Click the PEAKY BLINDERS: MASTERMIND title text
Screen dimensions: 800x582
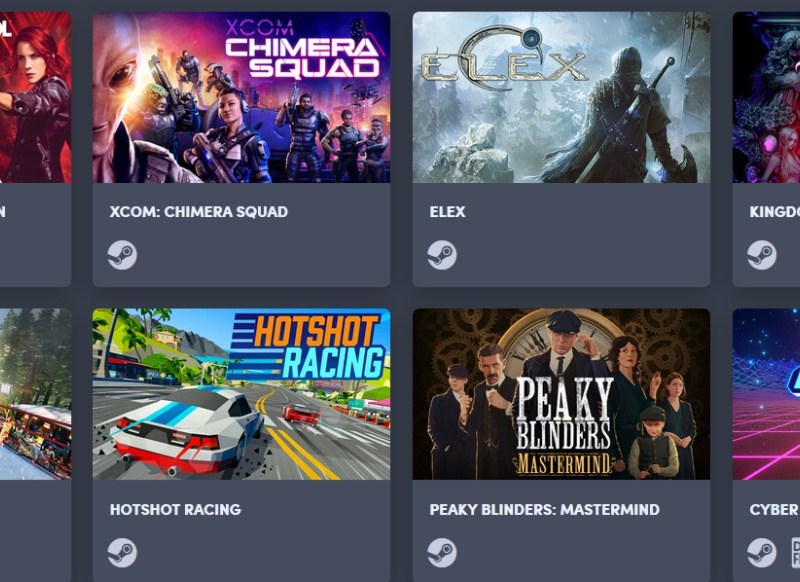[544, 510]
